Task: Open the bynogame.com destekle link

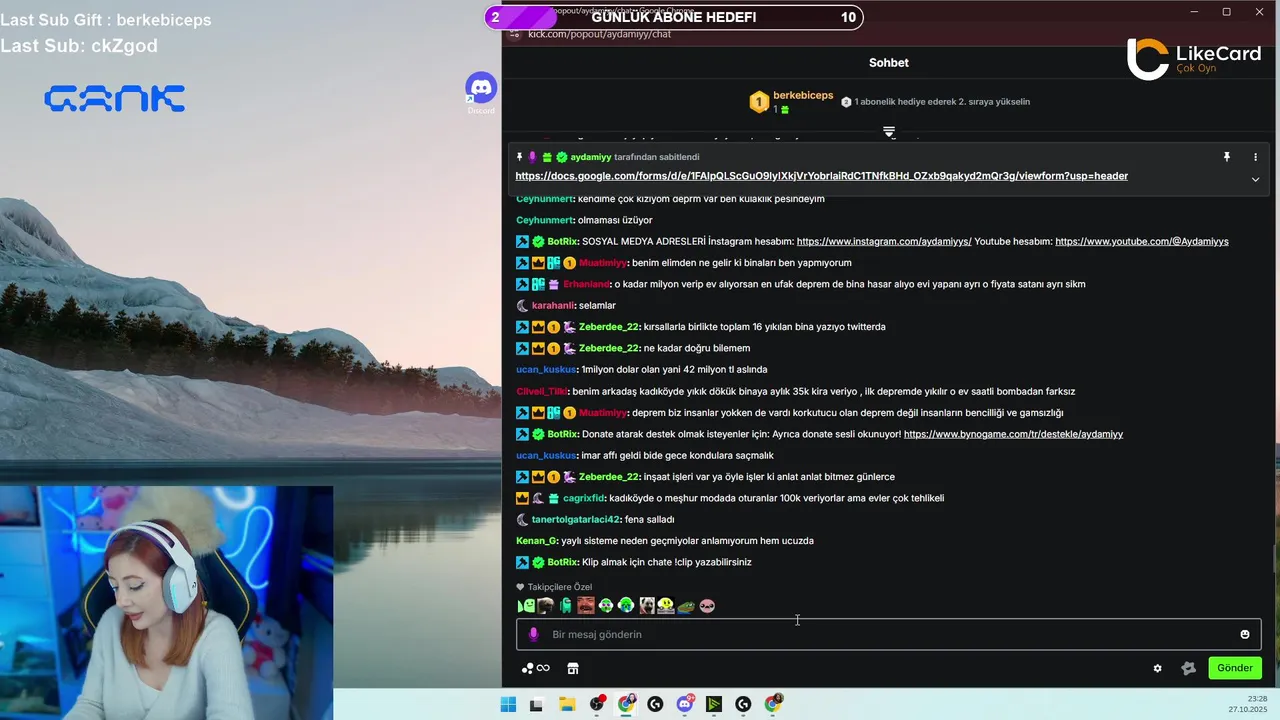Action: coord(1013,434)
